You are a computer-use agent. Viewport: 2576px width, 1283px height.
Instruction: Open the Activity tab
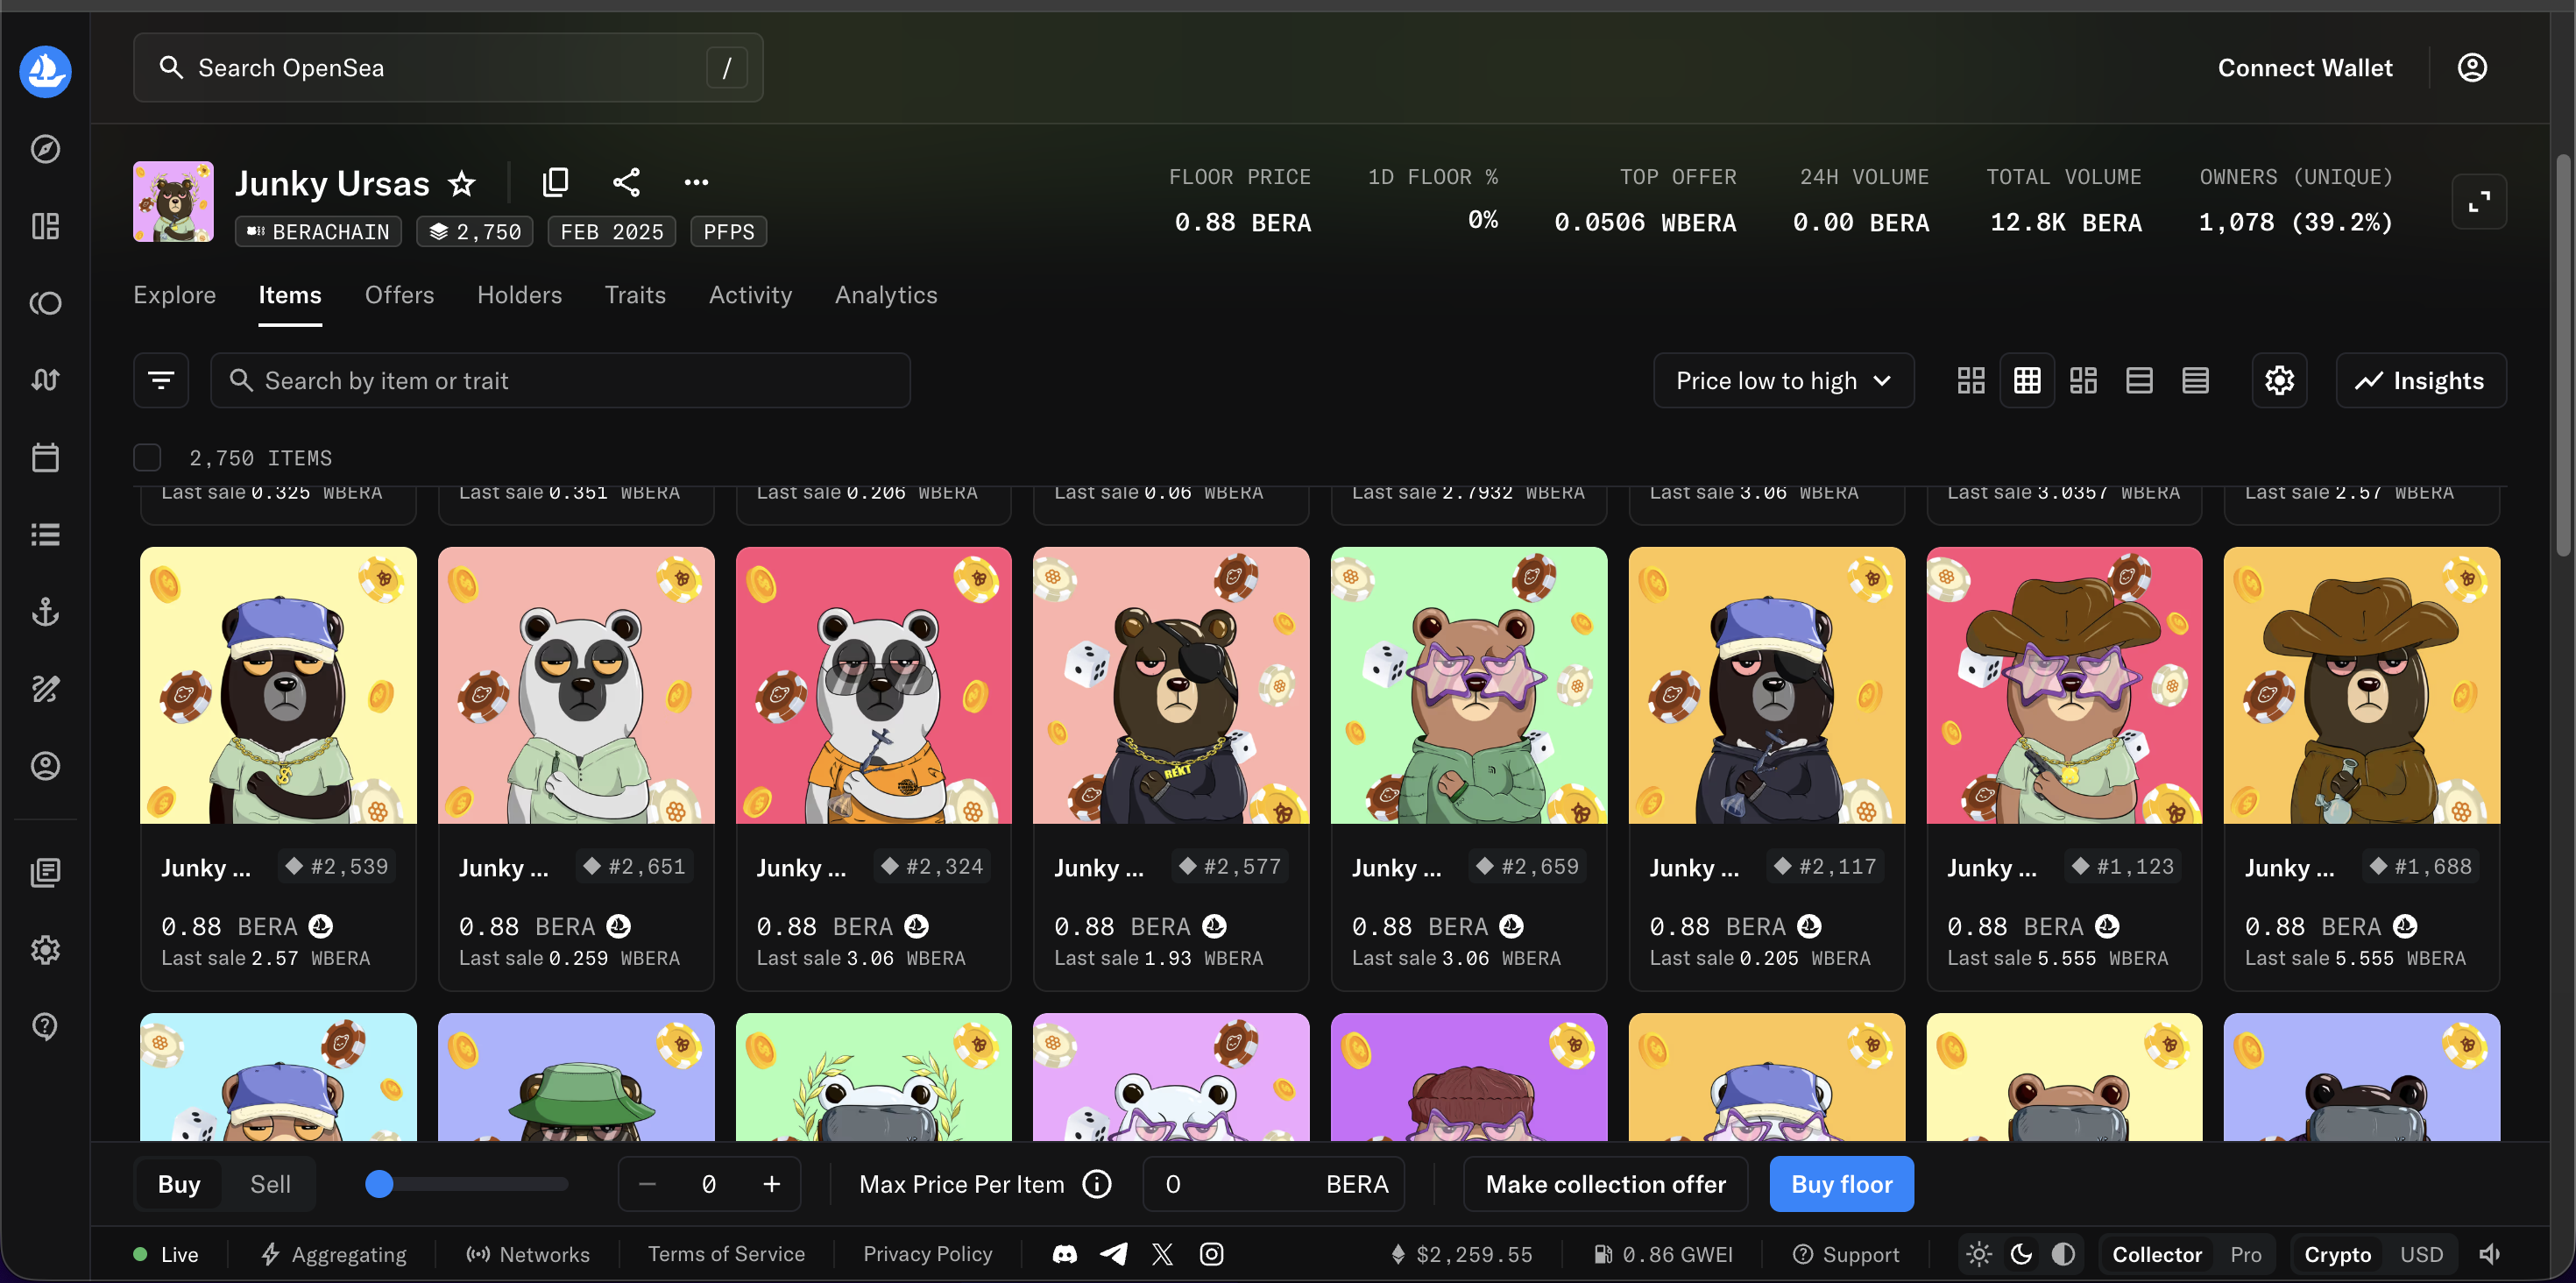tap(750, 295)
